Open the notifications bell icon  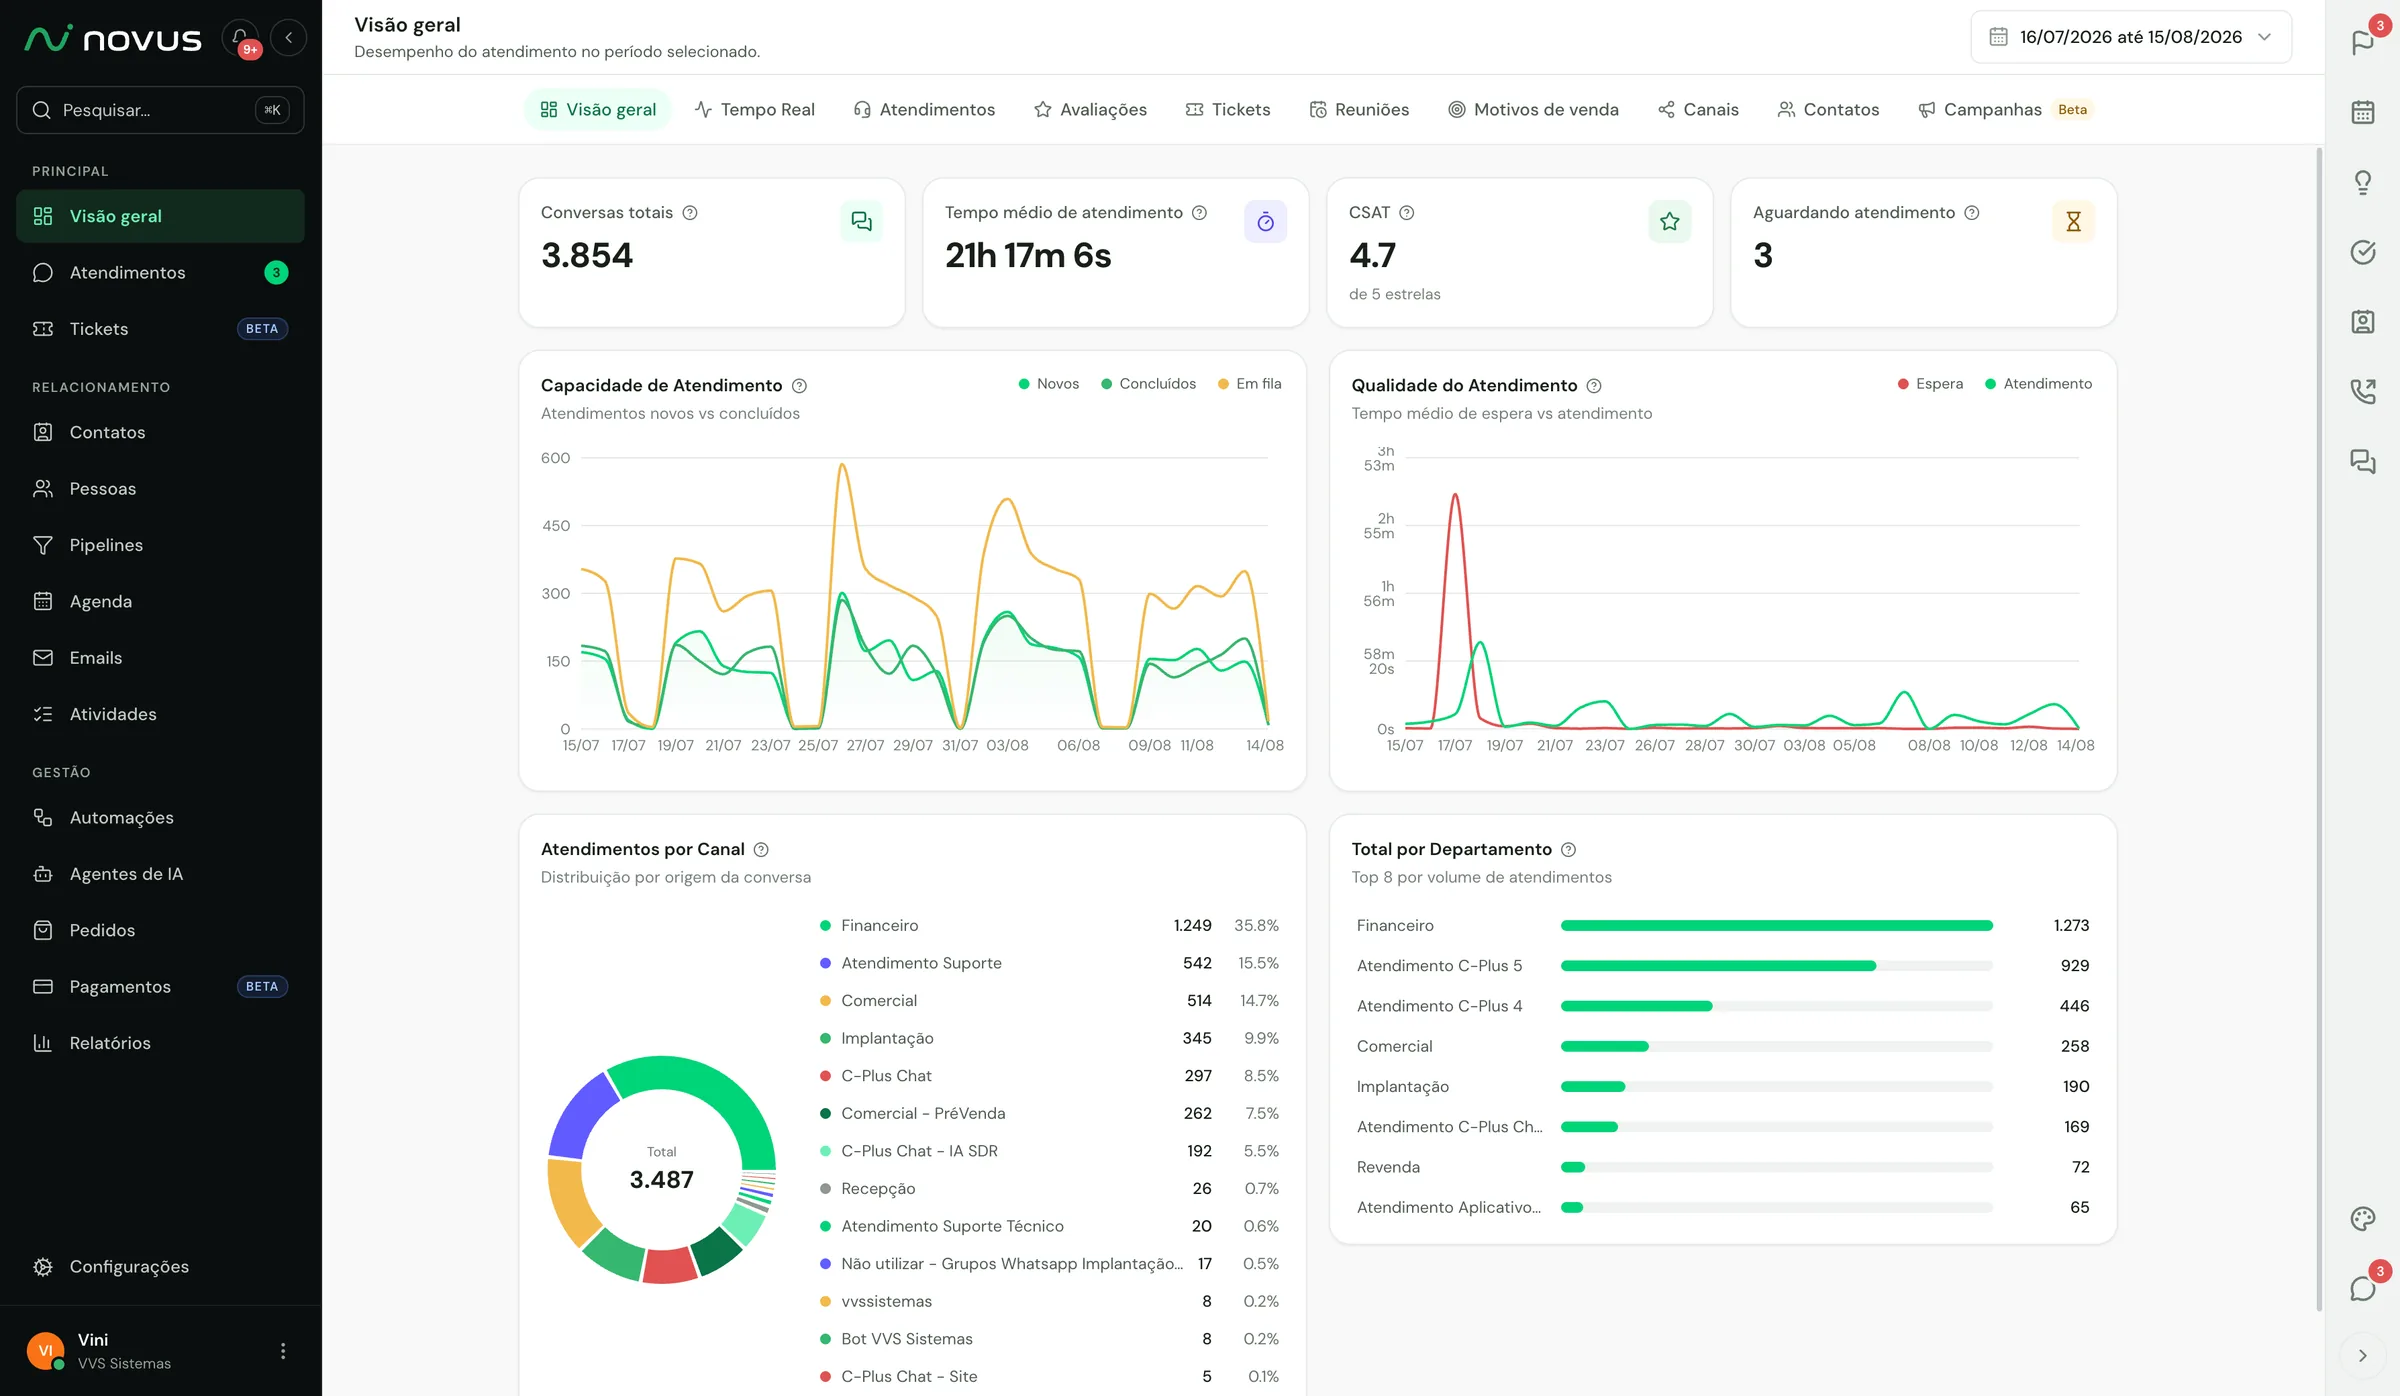(x=240, y=38)
